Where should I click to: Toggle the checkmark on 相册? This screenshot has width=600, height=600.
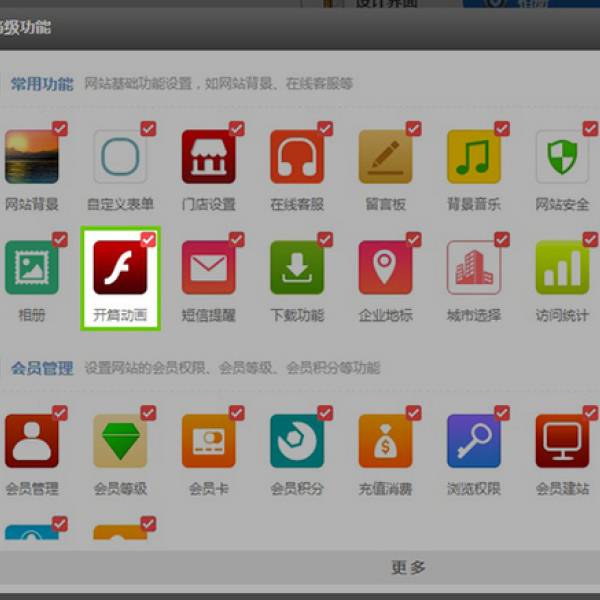(60, 240)
